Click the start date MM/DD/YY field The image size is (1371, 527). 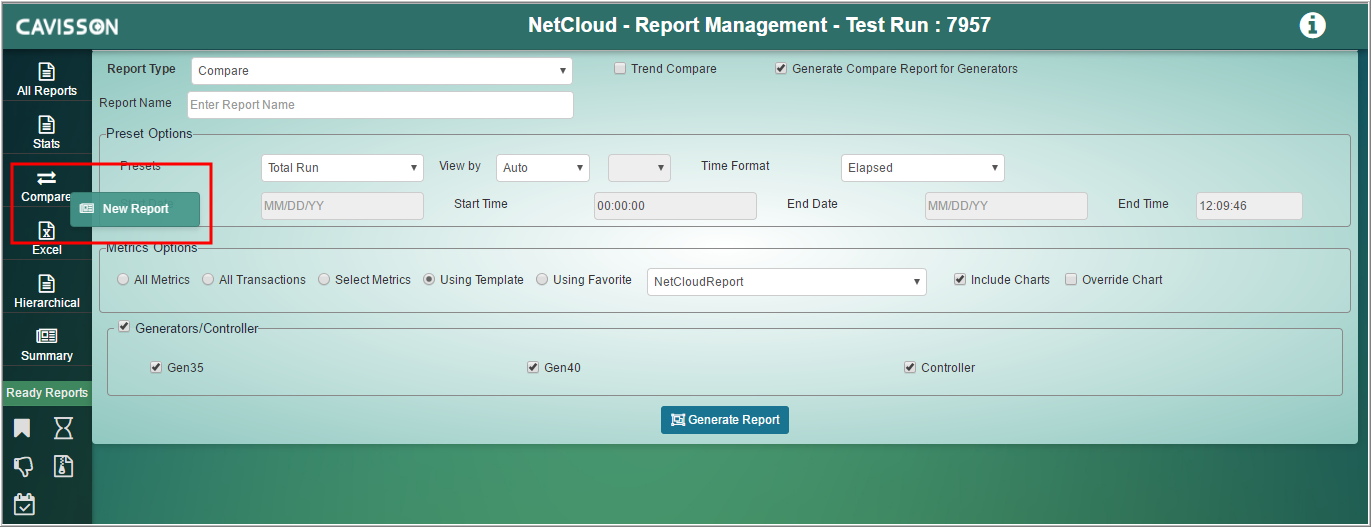coord(342,206)
